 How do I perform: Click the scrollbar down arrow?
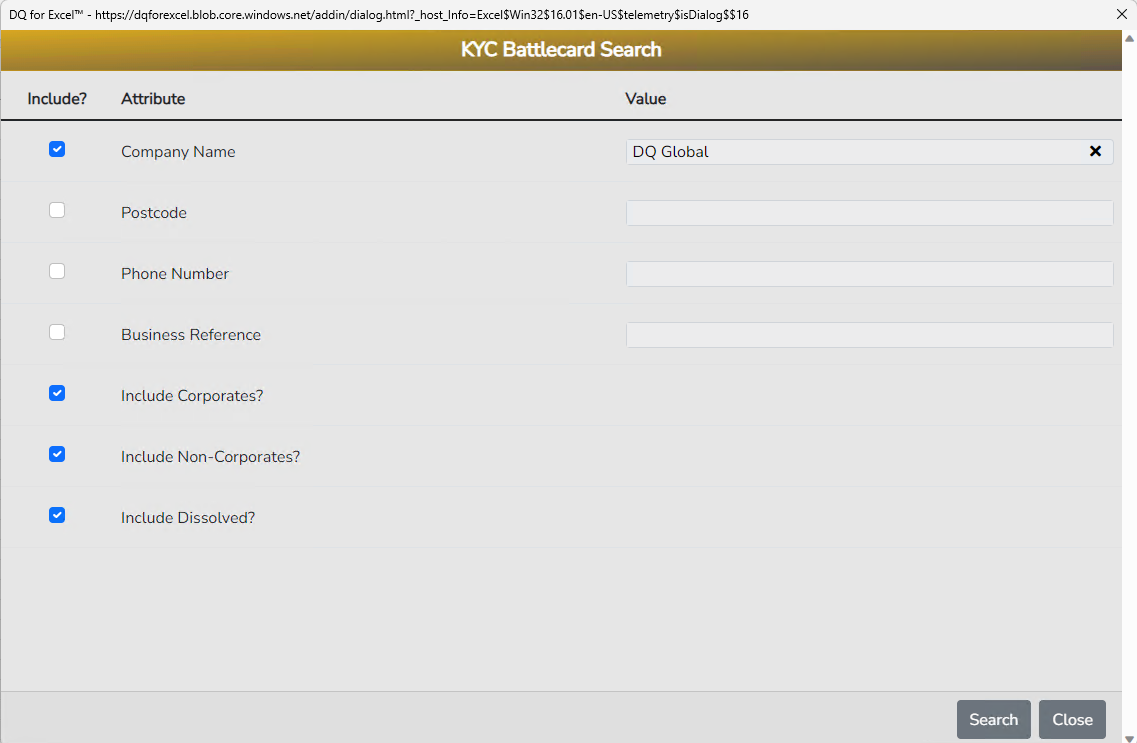point(1129,738)
